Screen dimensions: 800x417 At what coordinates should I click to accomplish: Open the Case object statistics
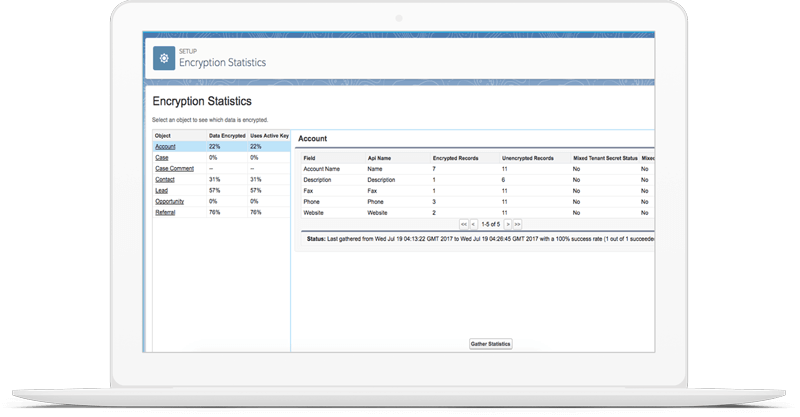point(161,157)
